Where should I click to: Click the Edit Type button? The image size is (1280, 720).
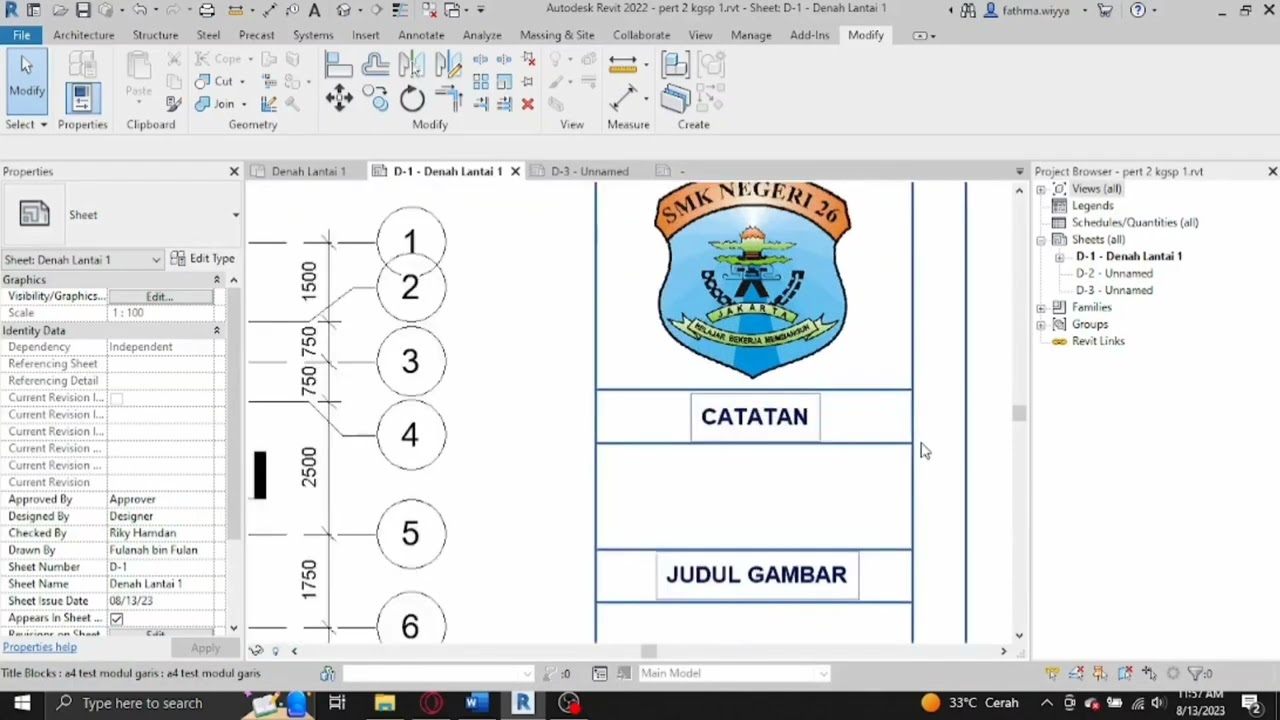click(202, 259)
